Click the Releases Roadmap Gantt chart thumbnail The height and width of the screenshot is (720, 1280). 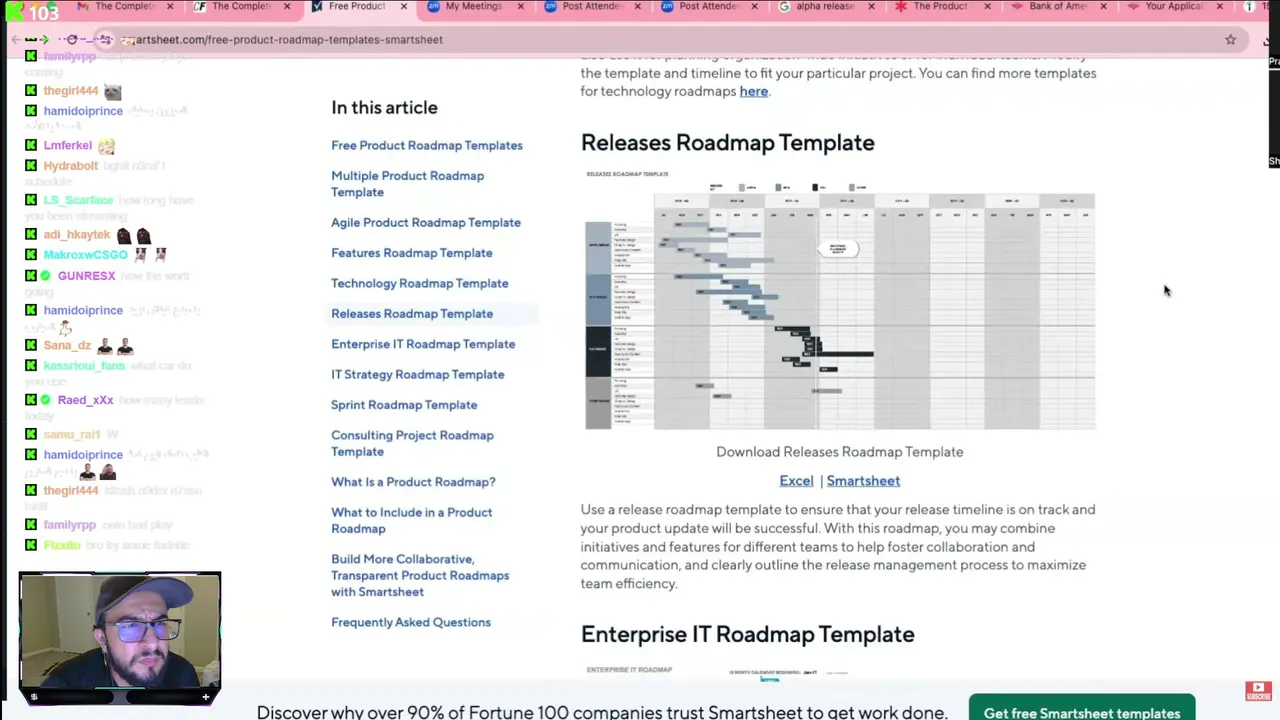(x=840, y=300)
